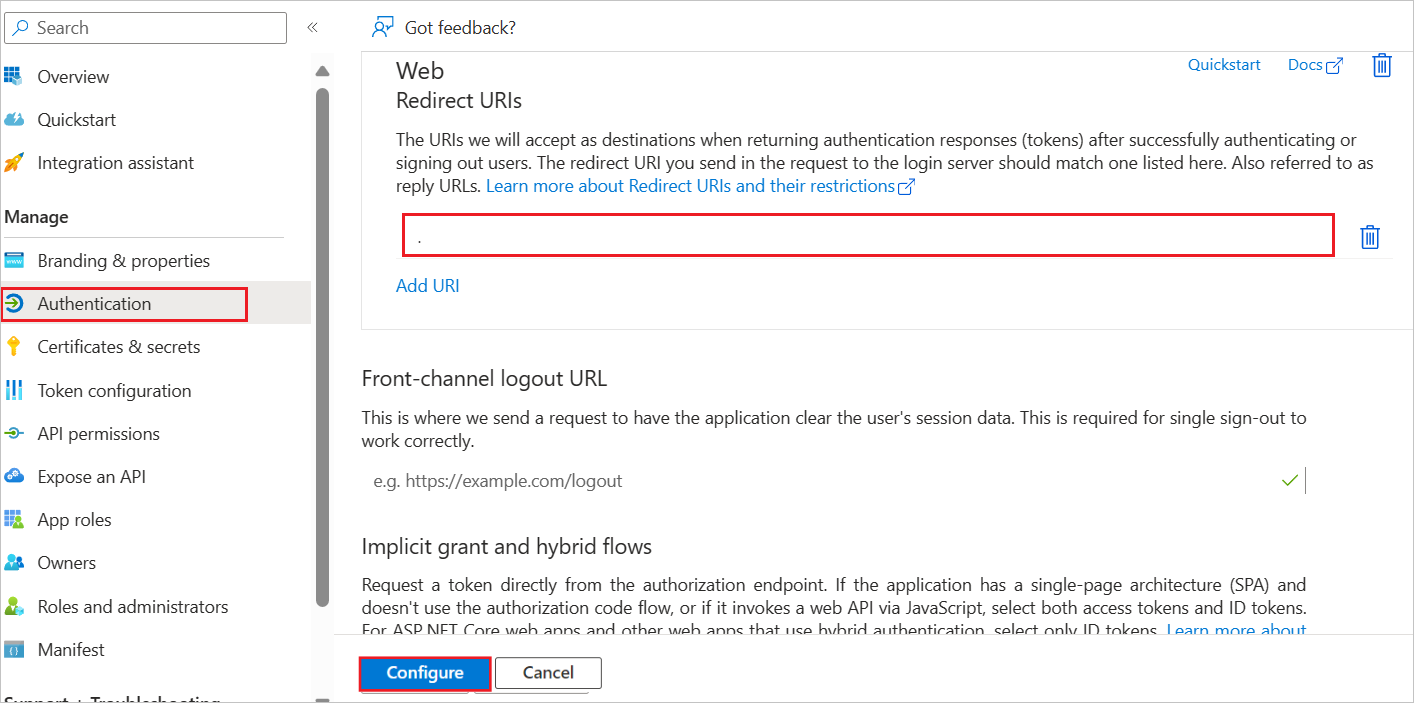1414x703 pixels.
Task: Click the Integration assistant rocket icon
Action: [x=13, y=162]
